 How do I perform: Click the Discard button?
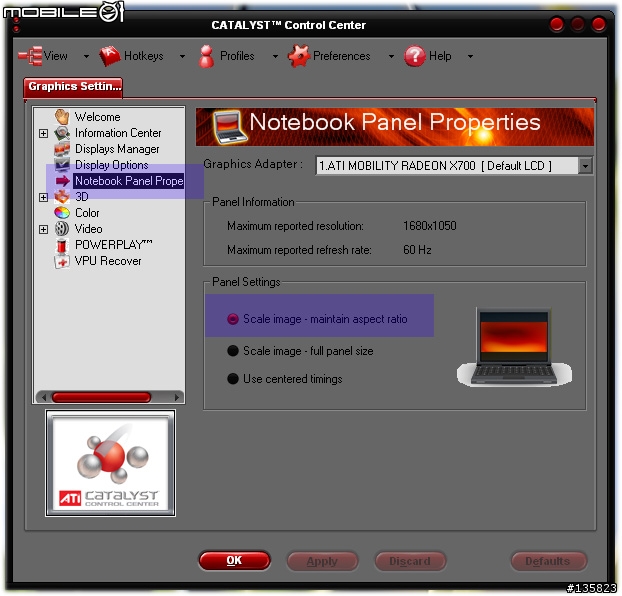coord(410,561)
